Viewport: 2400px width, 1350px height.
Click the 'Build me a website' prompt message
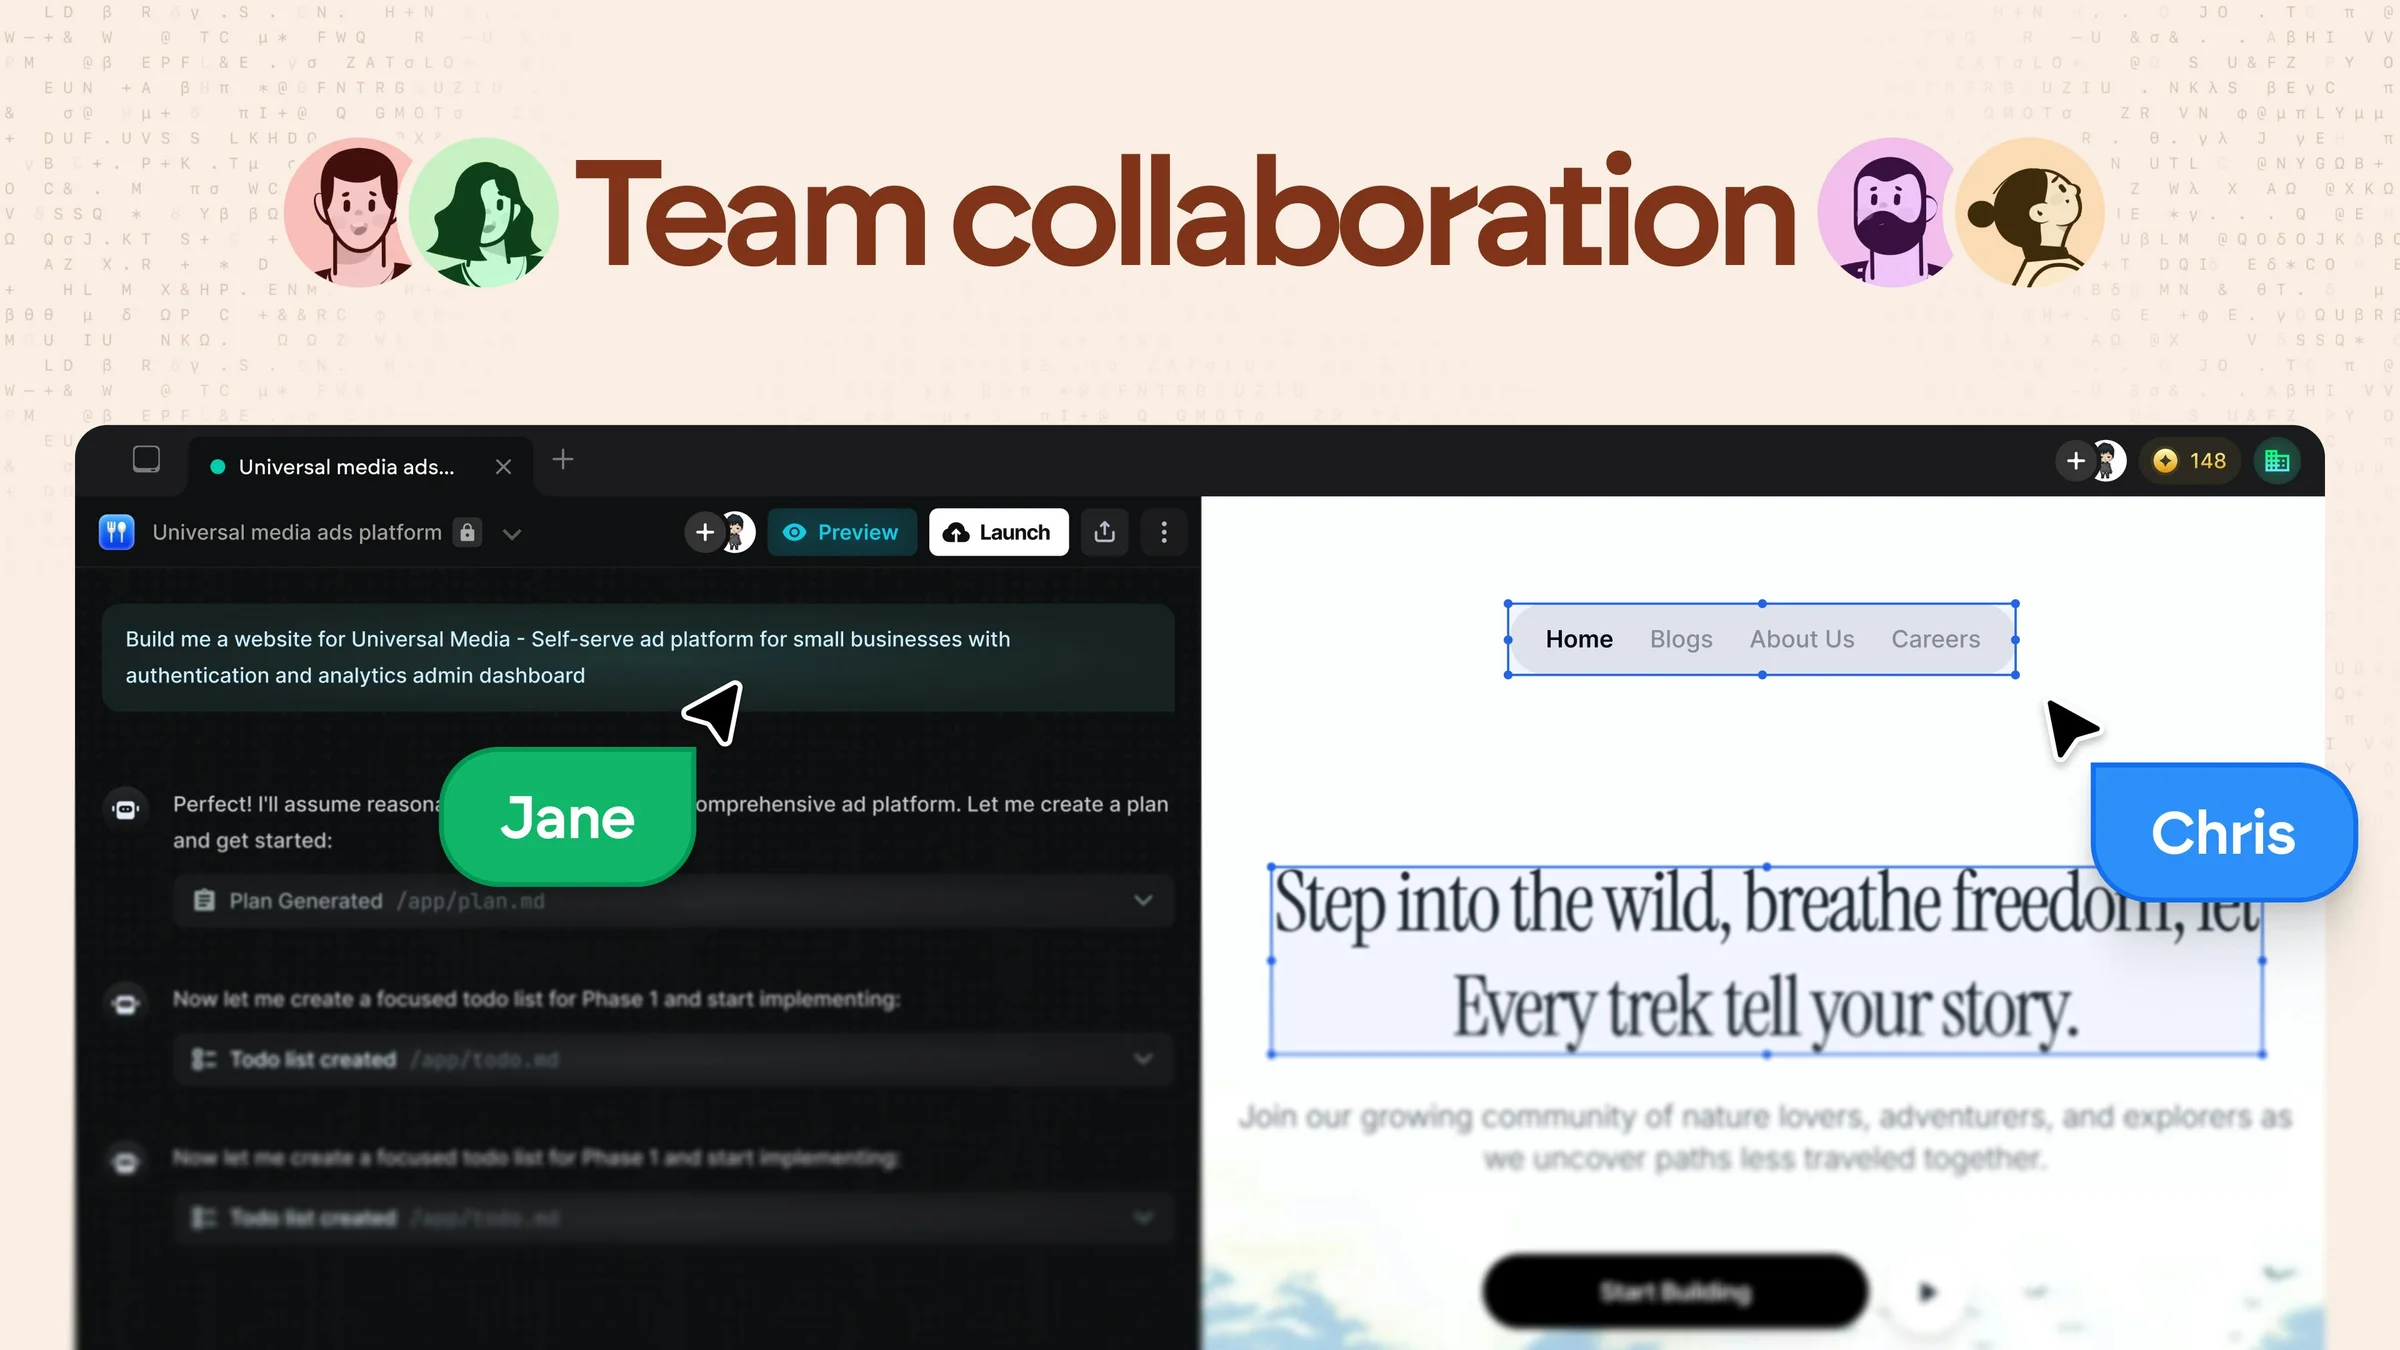tap(638, 657)
